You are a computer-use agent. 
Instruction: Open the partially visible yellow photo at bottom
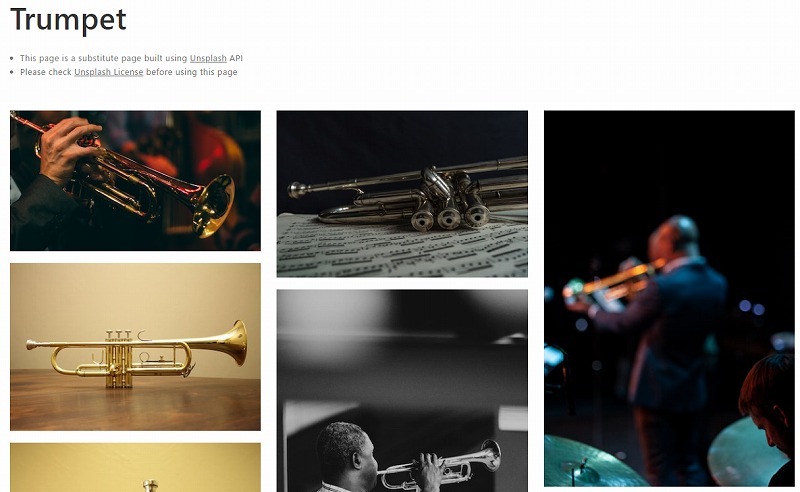135,468
